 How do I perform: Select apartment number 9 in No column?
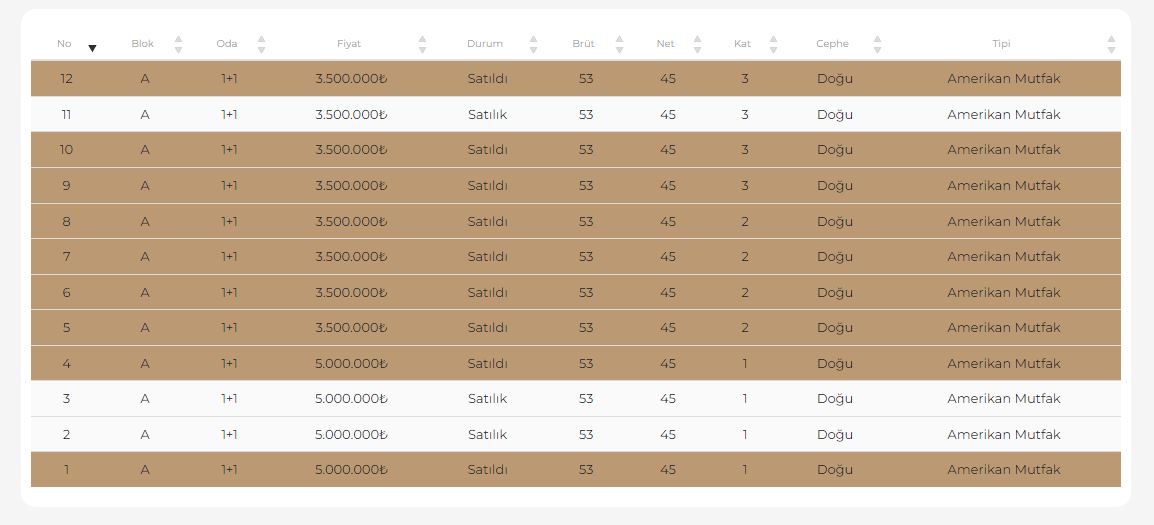click(x=66, y=186)
